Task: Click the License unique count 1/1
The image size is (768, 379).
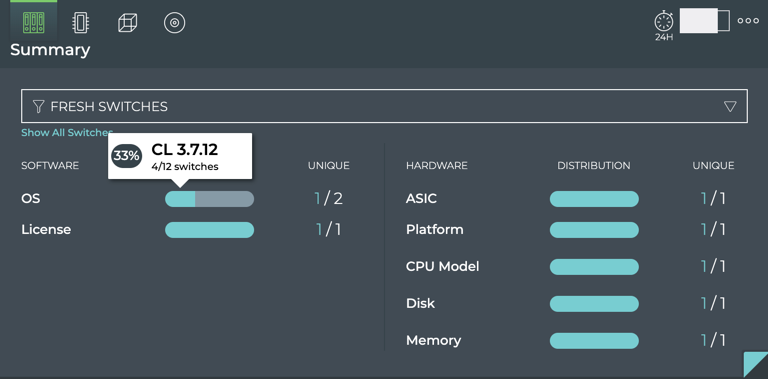Action: [329, 230]
